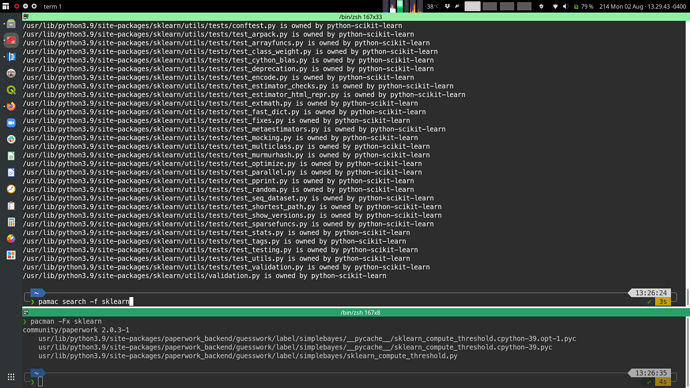Launch Firefox from the dock

[11, 106]
